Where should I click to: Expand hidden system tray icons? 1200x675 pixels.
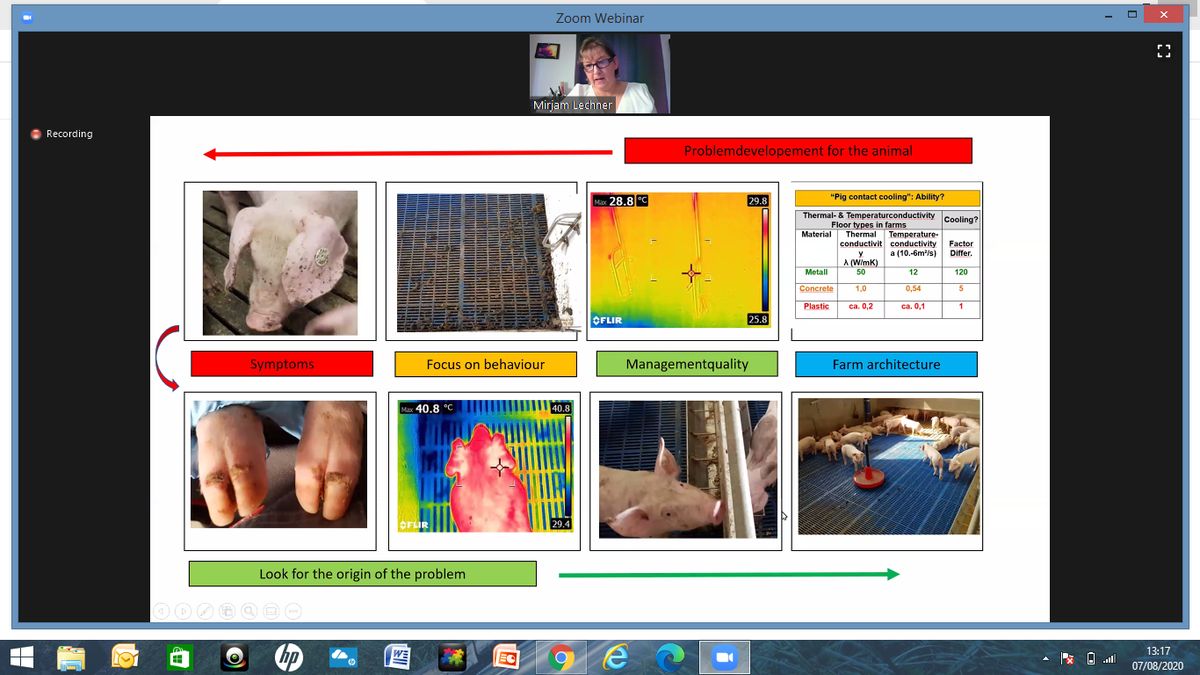pos(1046,659)
